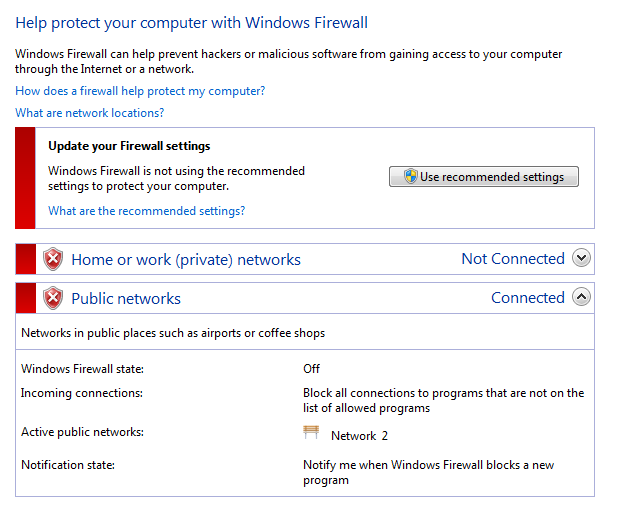Click the Windows Firewall state 'Off' value

312,369
